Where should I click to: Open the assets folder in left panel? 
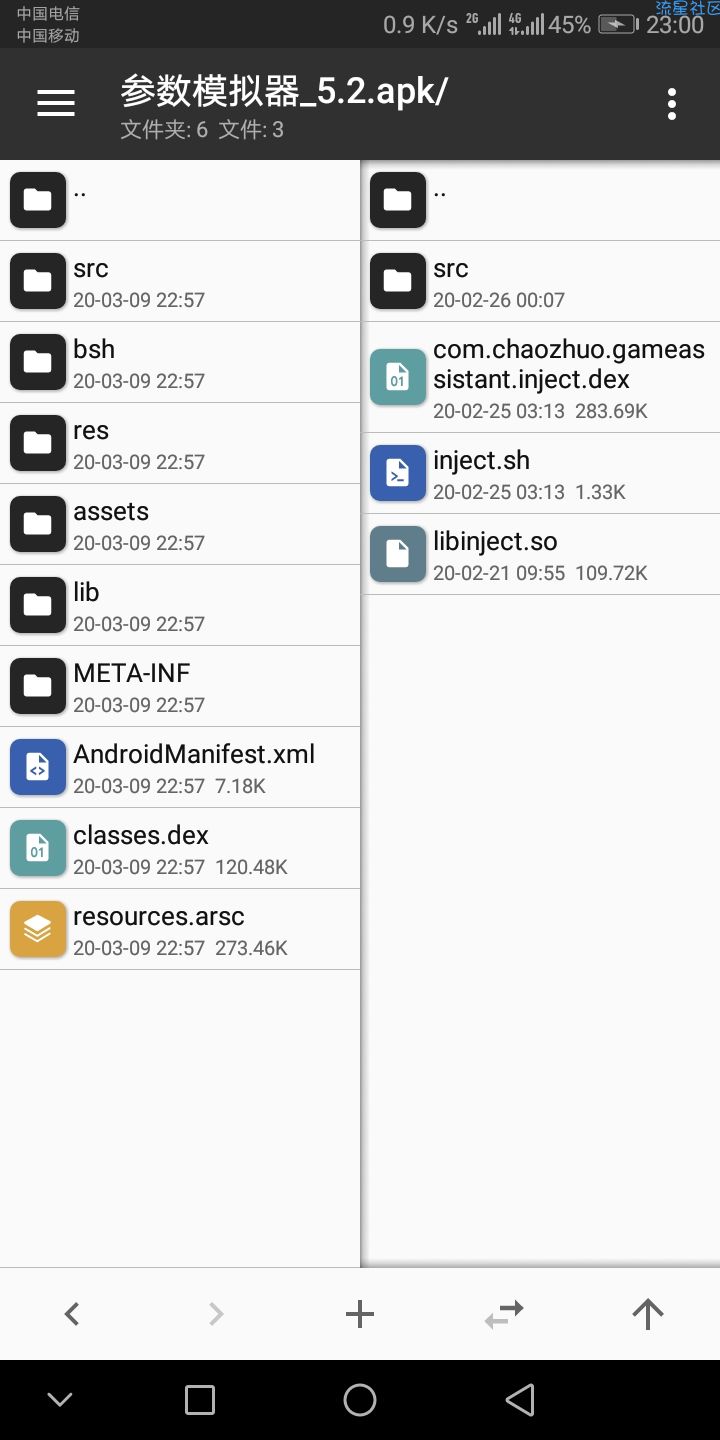pyautogui.click(x=180, y=524)
